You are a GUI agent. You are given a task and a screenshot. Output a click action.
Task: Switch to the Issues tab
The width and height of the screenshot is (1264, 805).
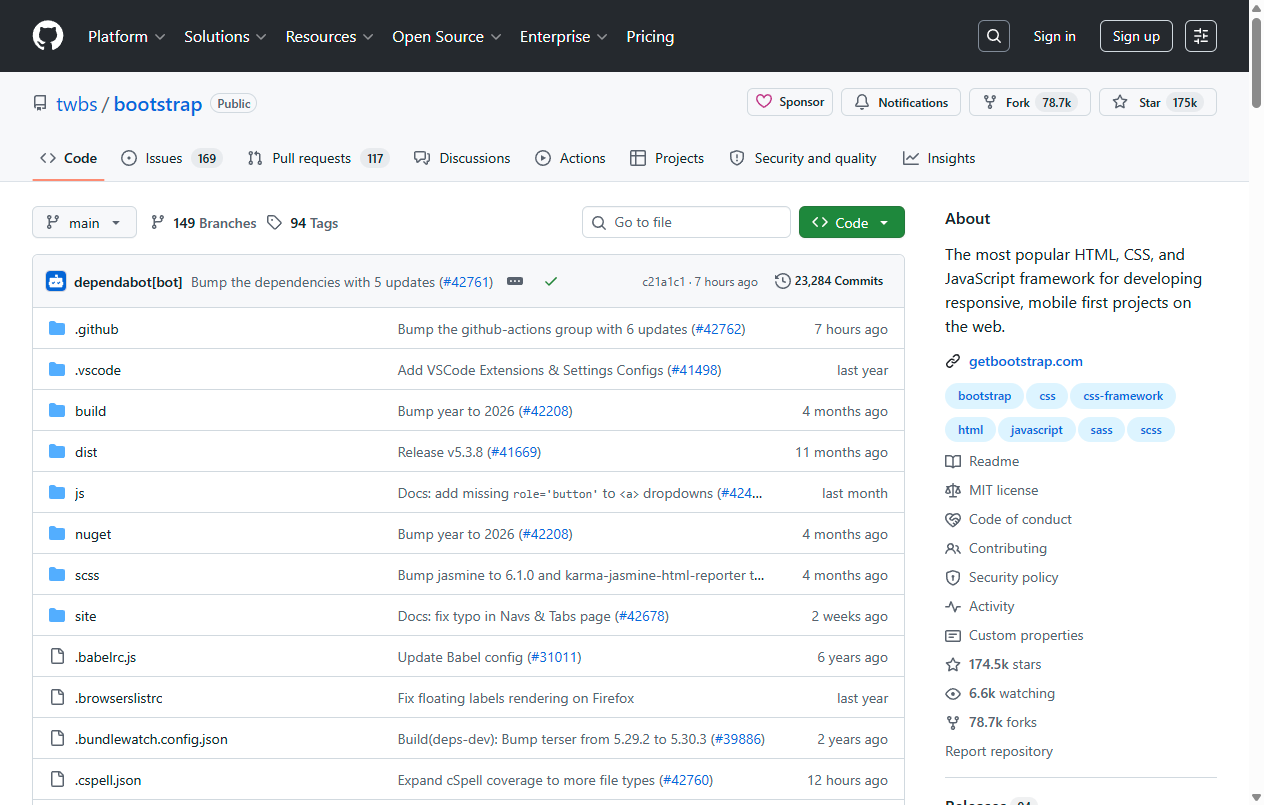tap(171, 158)
